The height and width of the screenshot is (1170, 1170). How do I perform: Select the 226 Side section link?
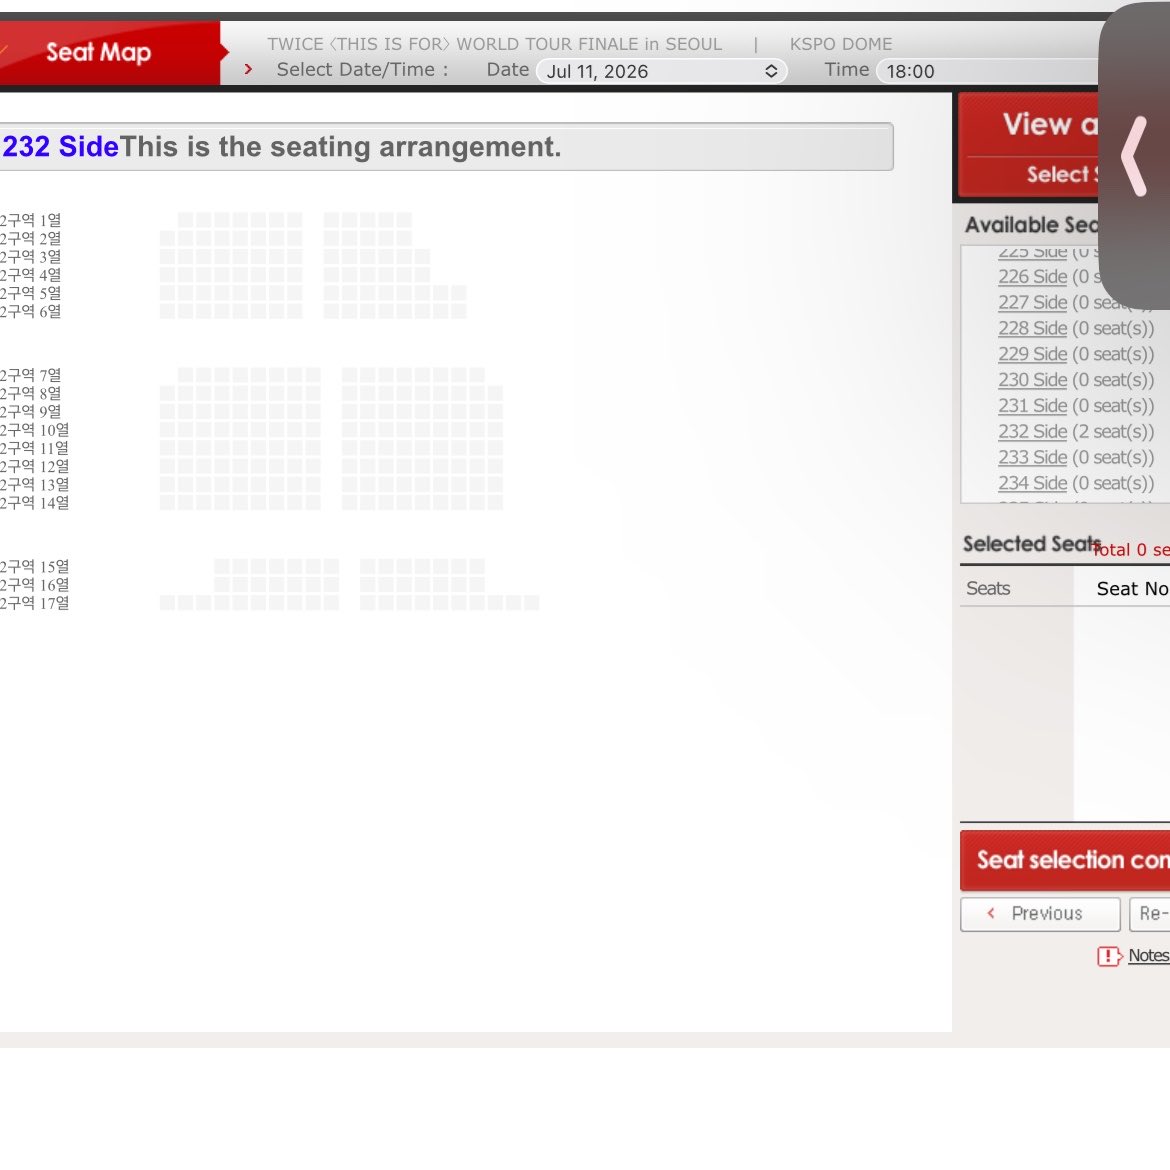coord(1033,277)
